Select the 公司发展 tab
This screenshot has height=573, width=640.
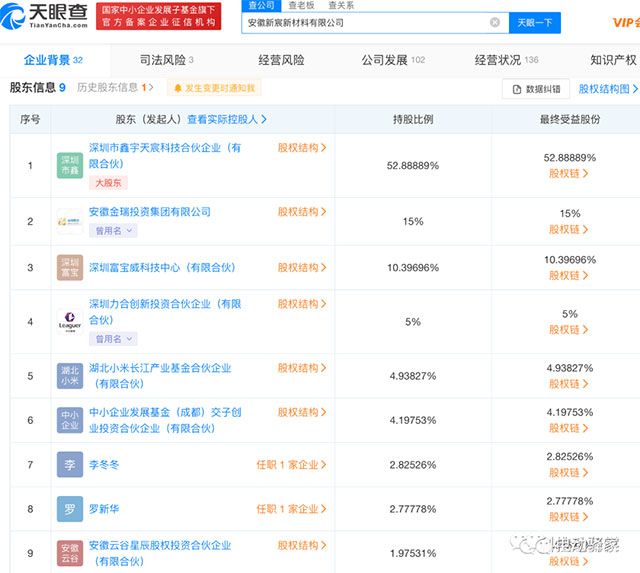(x=393, y=60)
